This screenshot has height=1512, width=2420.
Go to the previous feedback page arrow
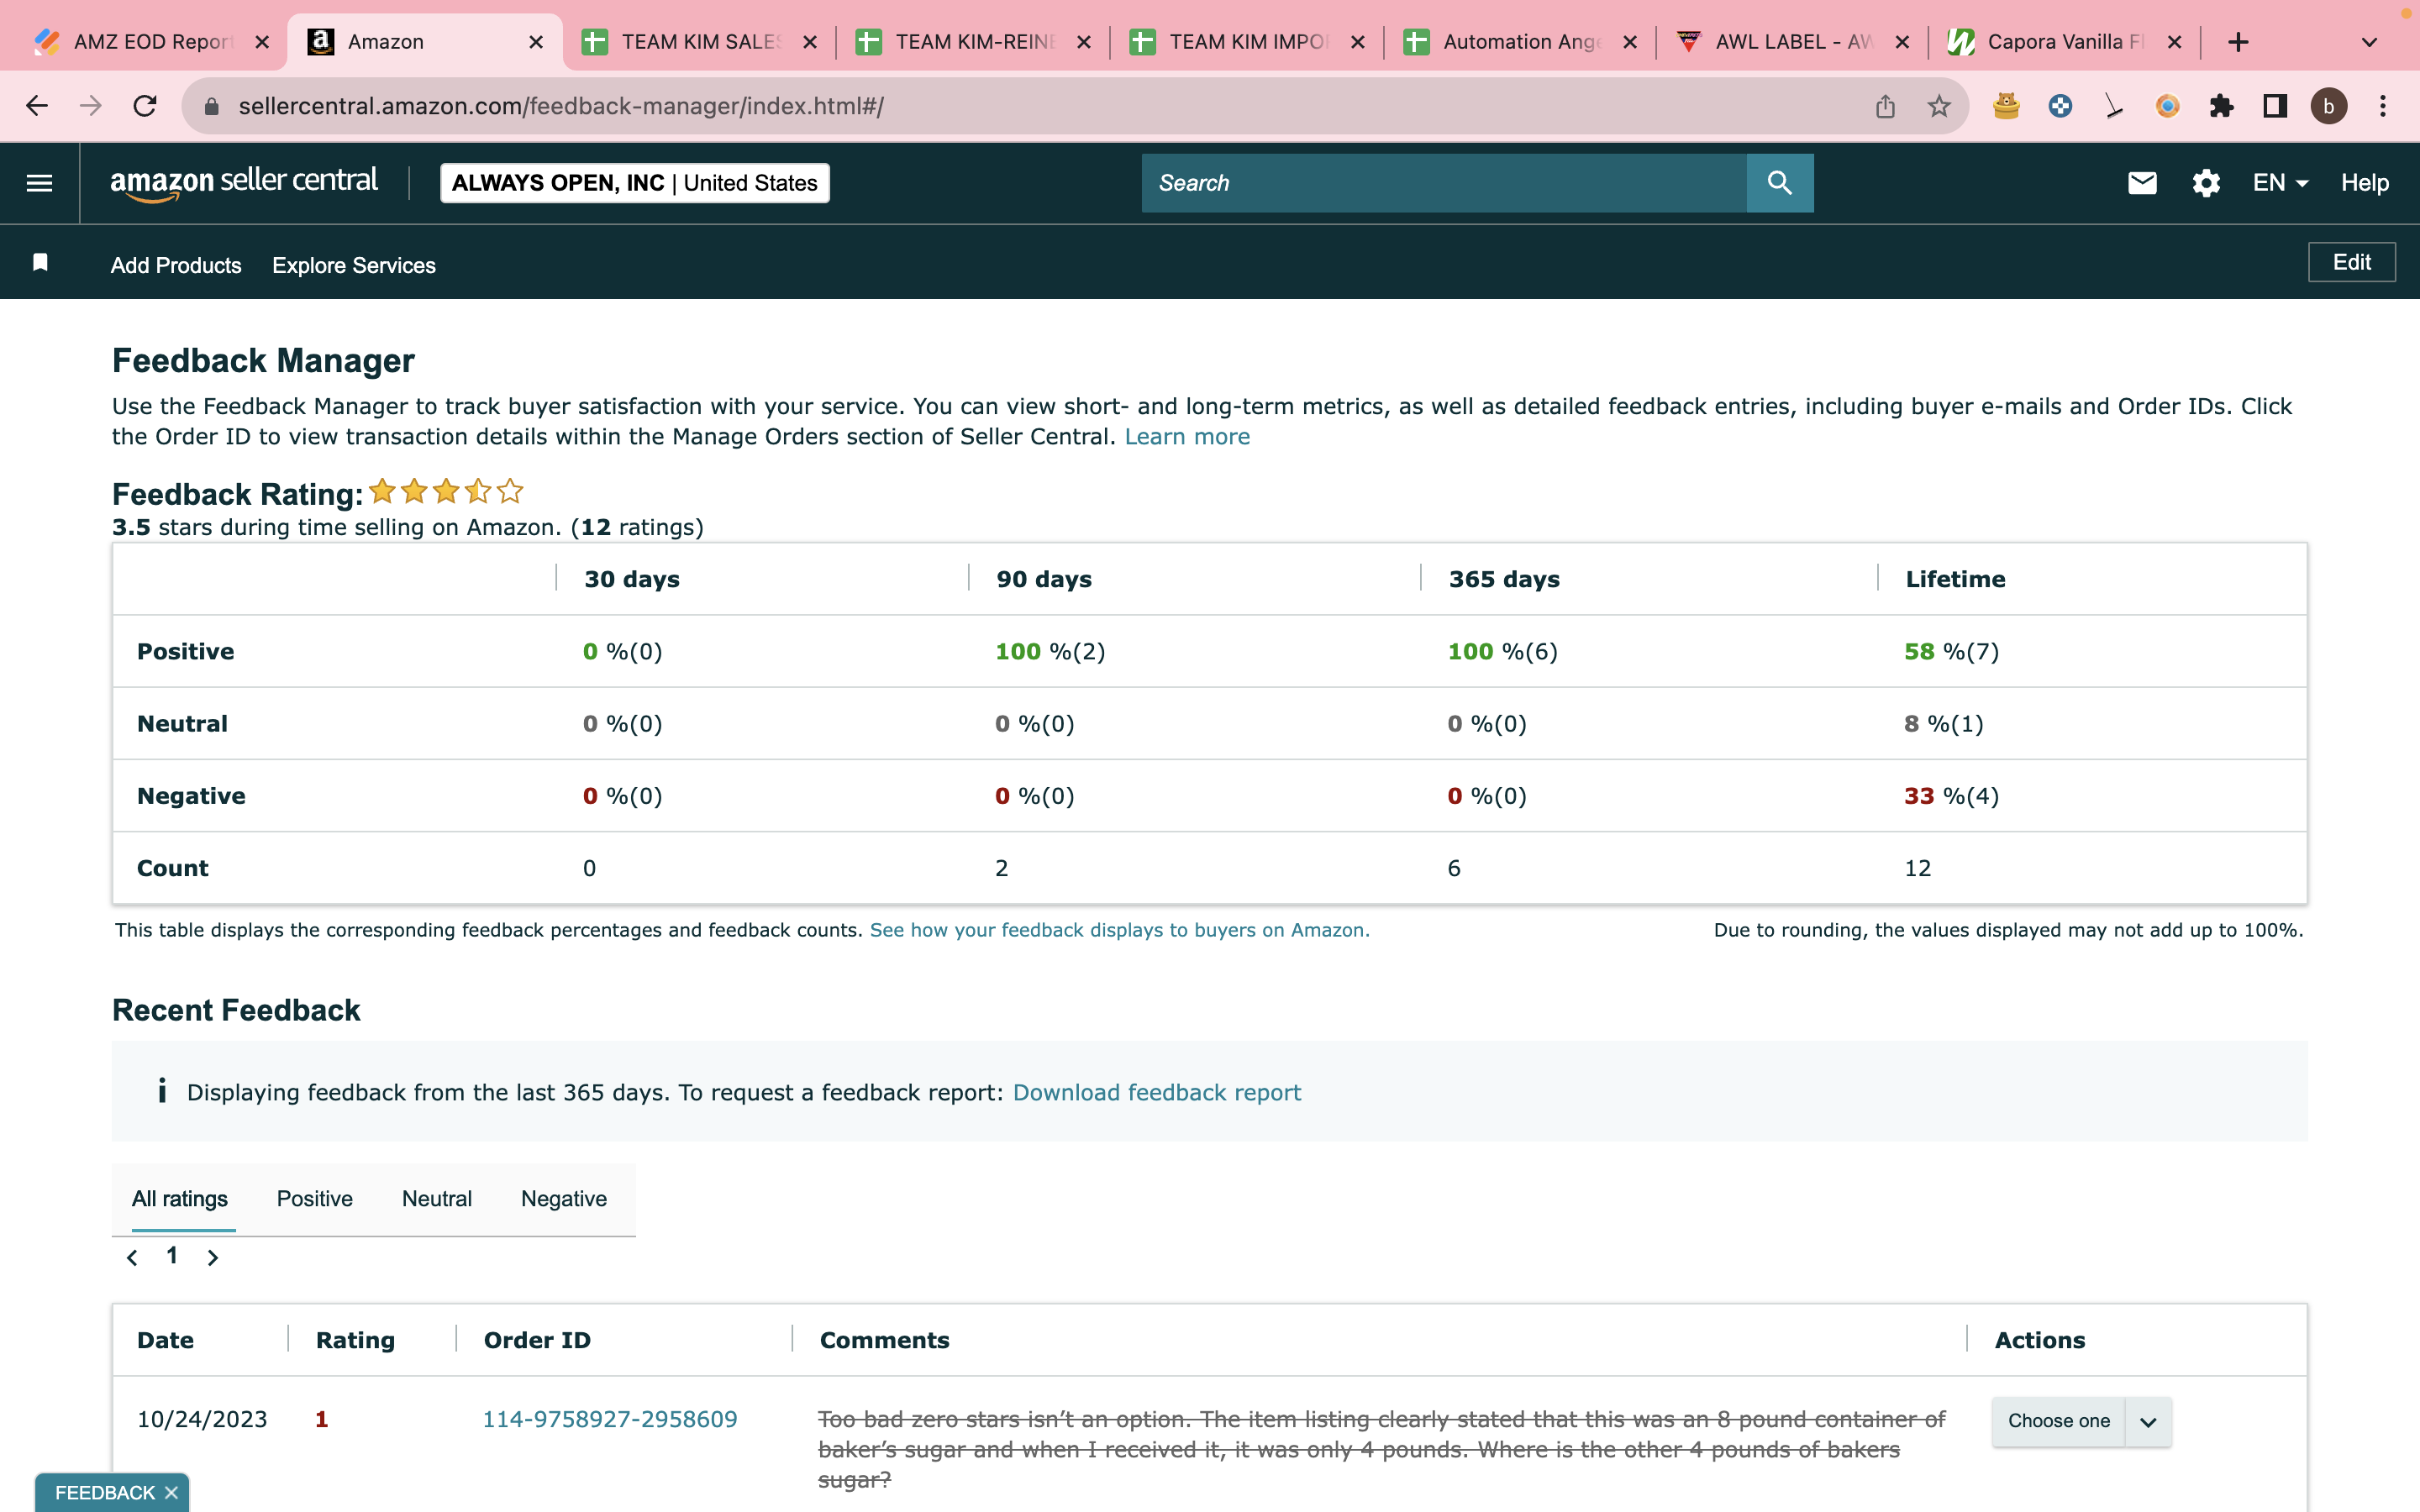pos(132,1258)
